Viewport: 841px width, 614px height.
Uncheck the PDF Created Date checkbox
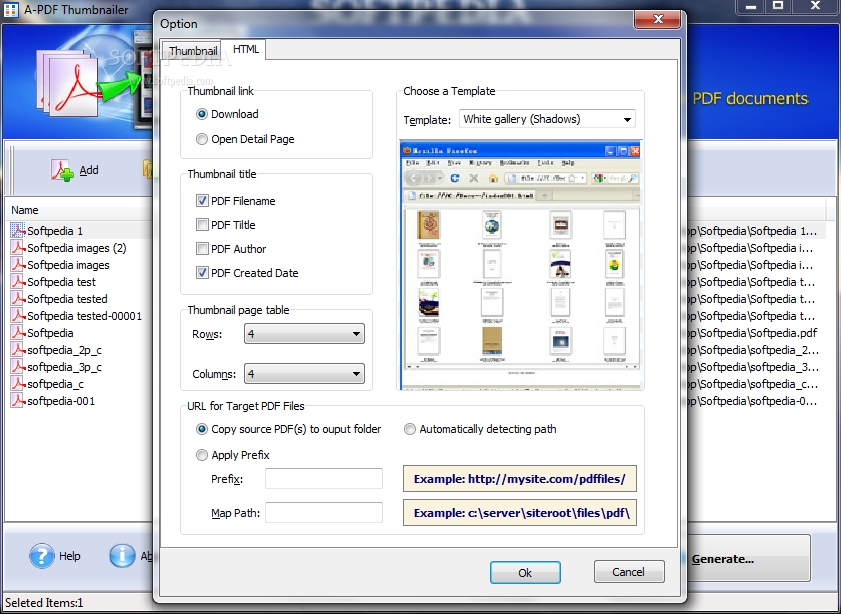coord(202,272)
